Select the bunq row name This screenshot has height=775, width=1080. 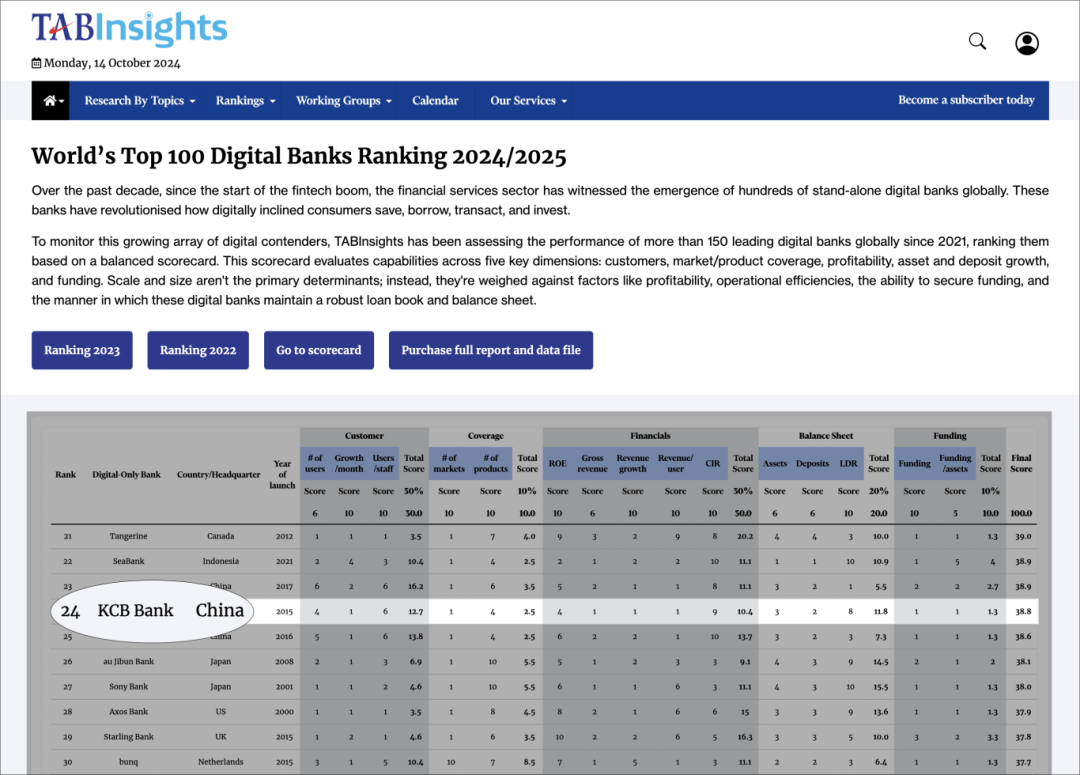tap(129, 762)
